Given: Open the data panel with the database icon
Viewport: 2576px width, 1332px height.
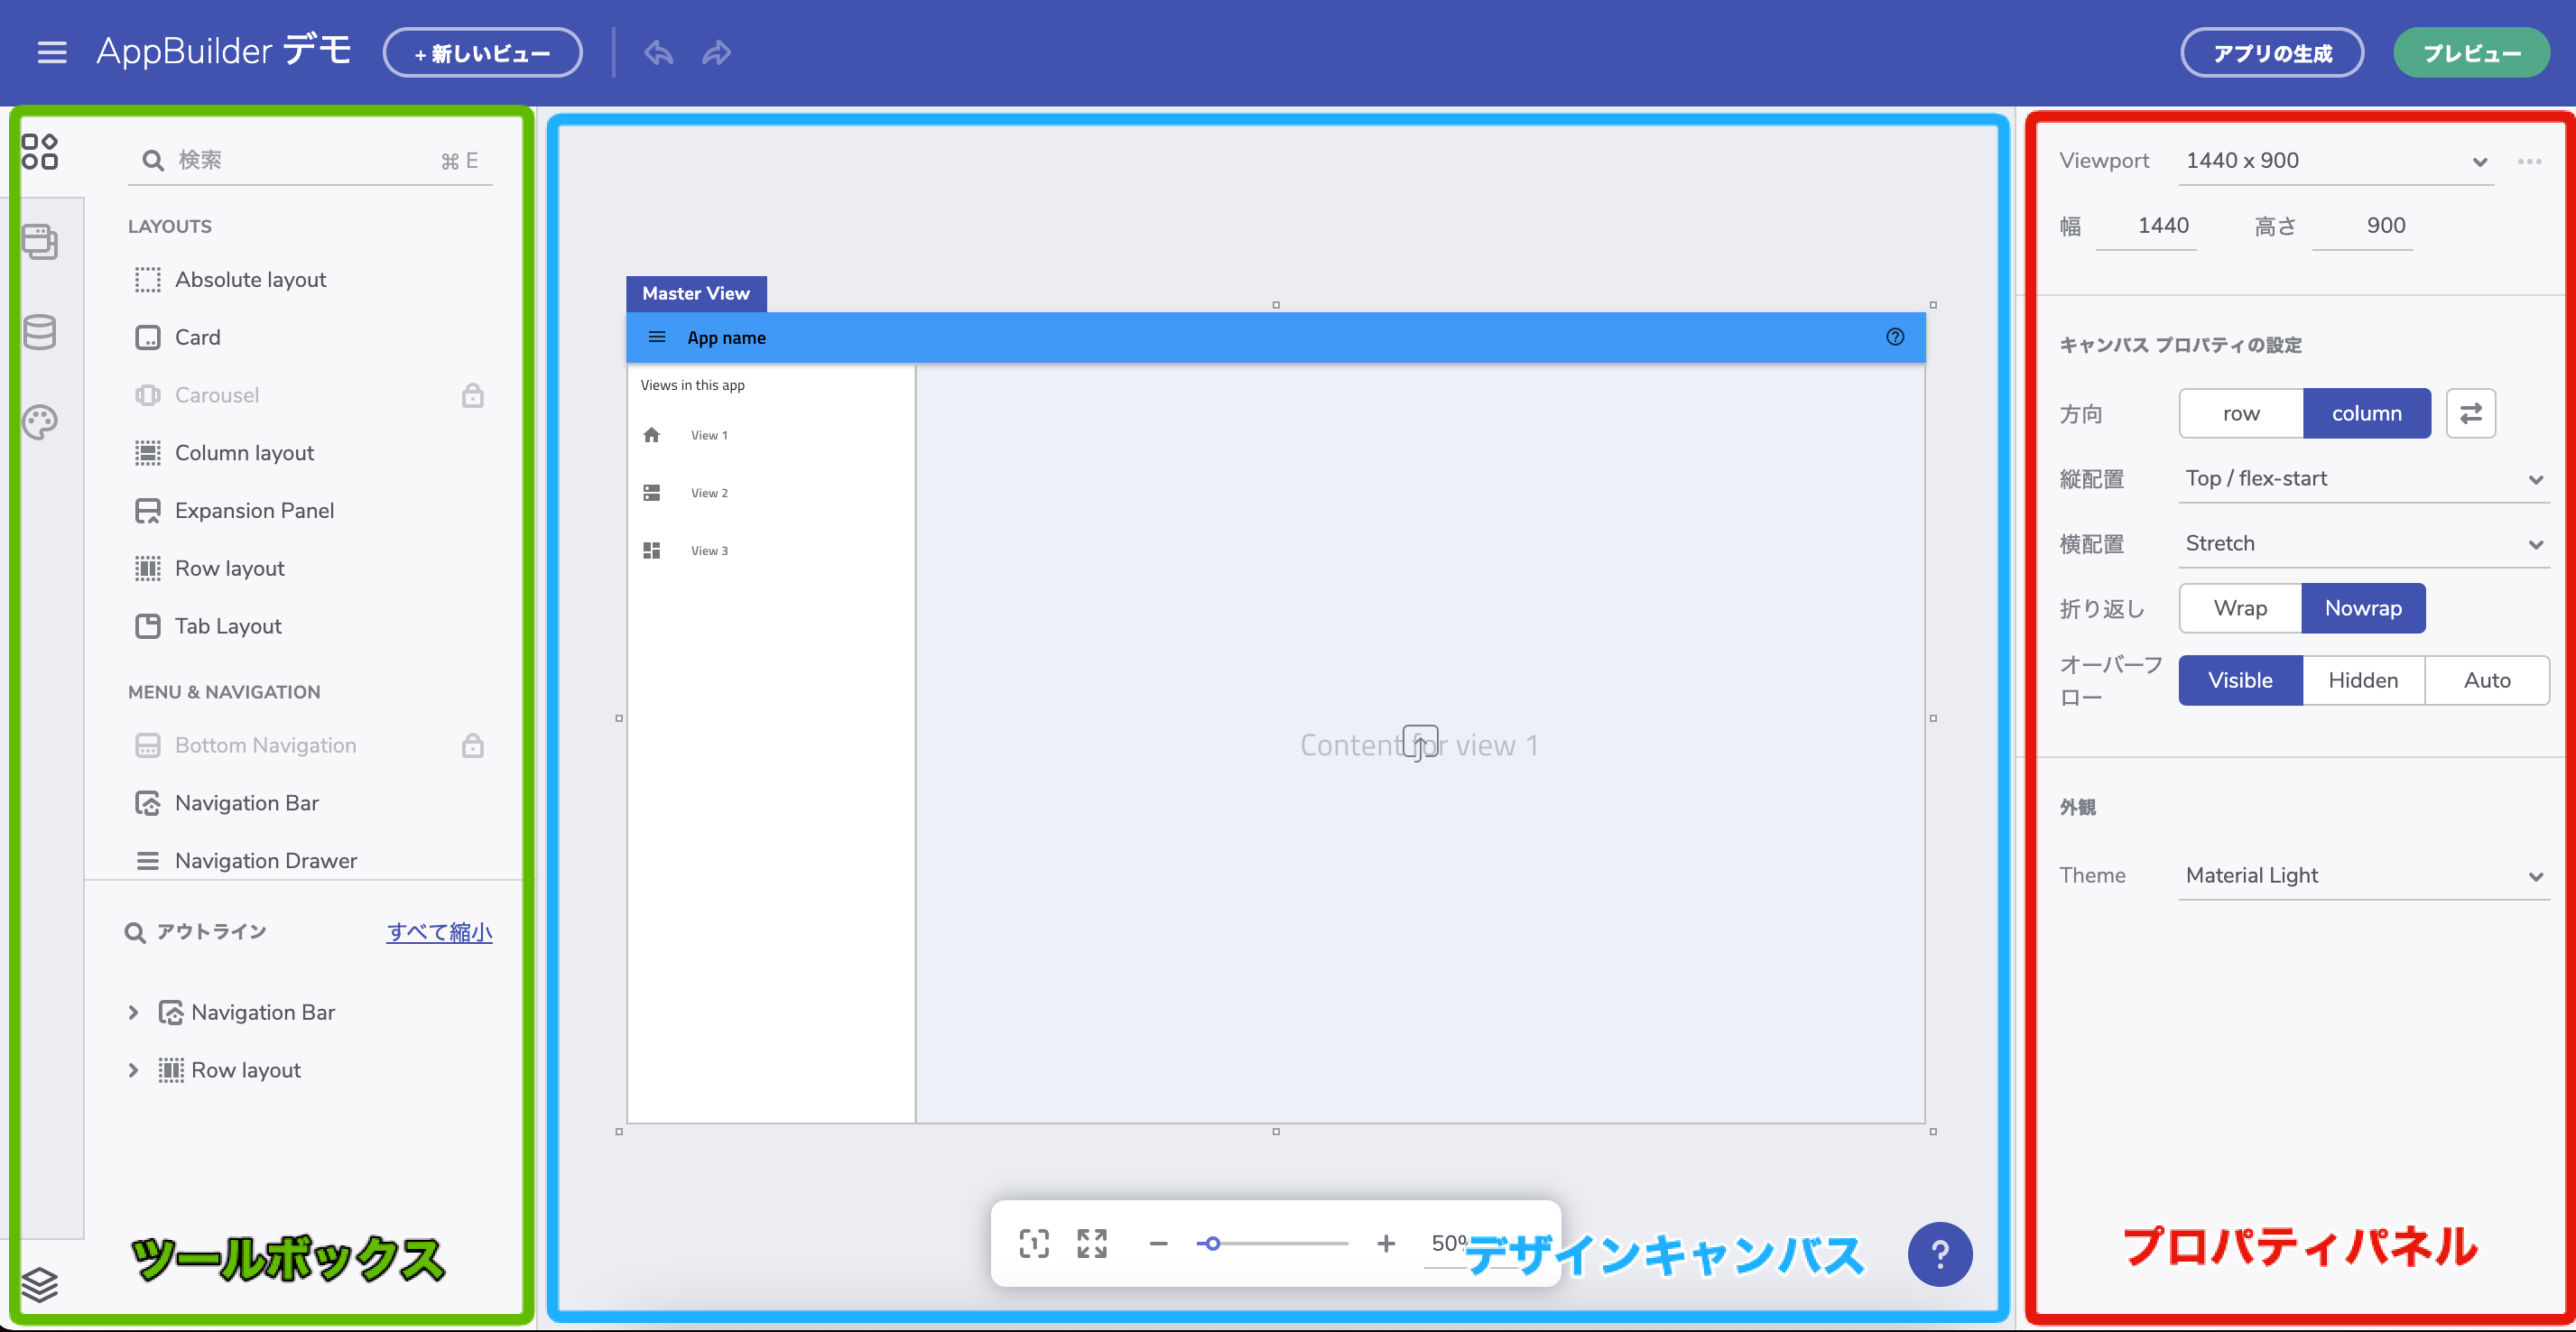Looking at the screenshot, I should tap(40, 332).
